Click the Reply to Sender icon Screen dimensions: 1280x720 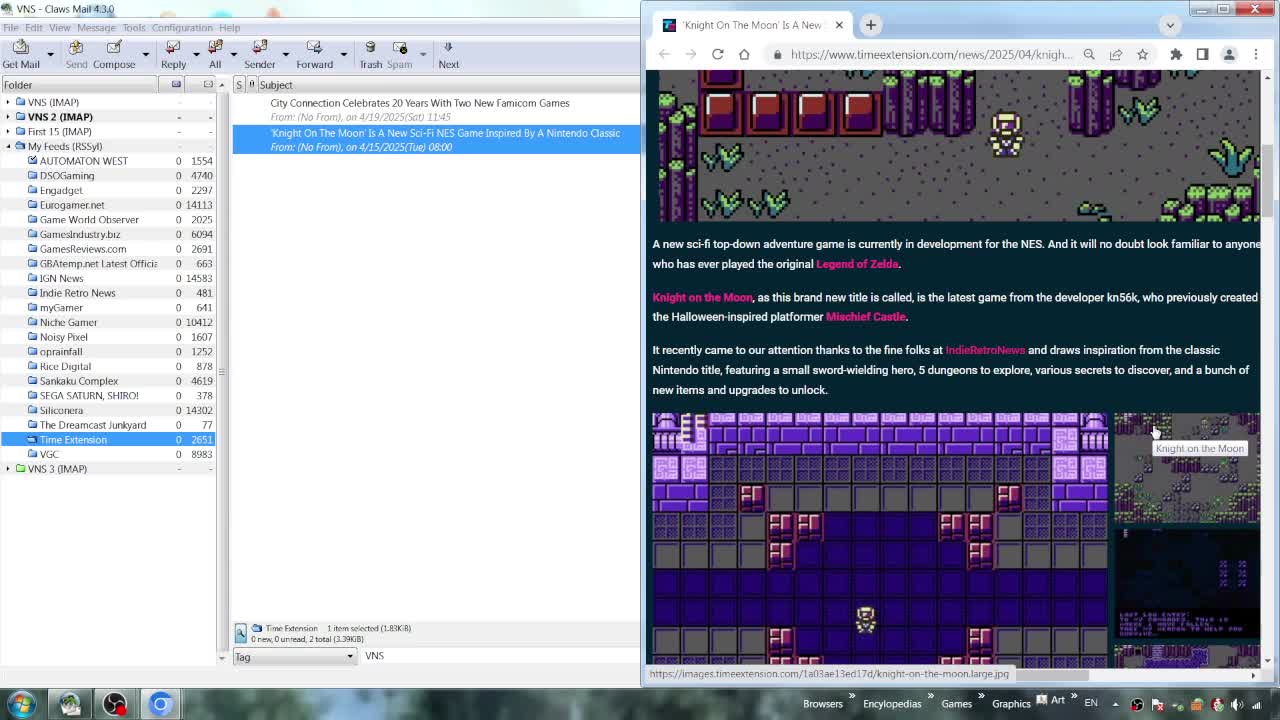(x=260, y=48)
